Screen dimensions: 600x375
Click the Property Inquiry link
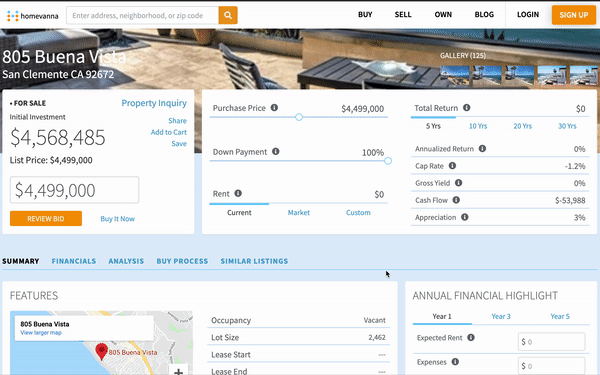click(x=154, y=103)
